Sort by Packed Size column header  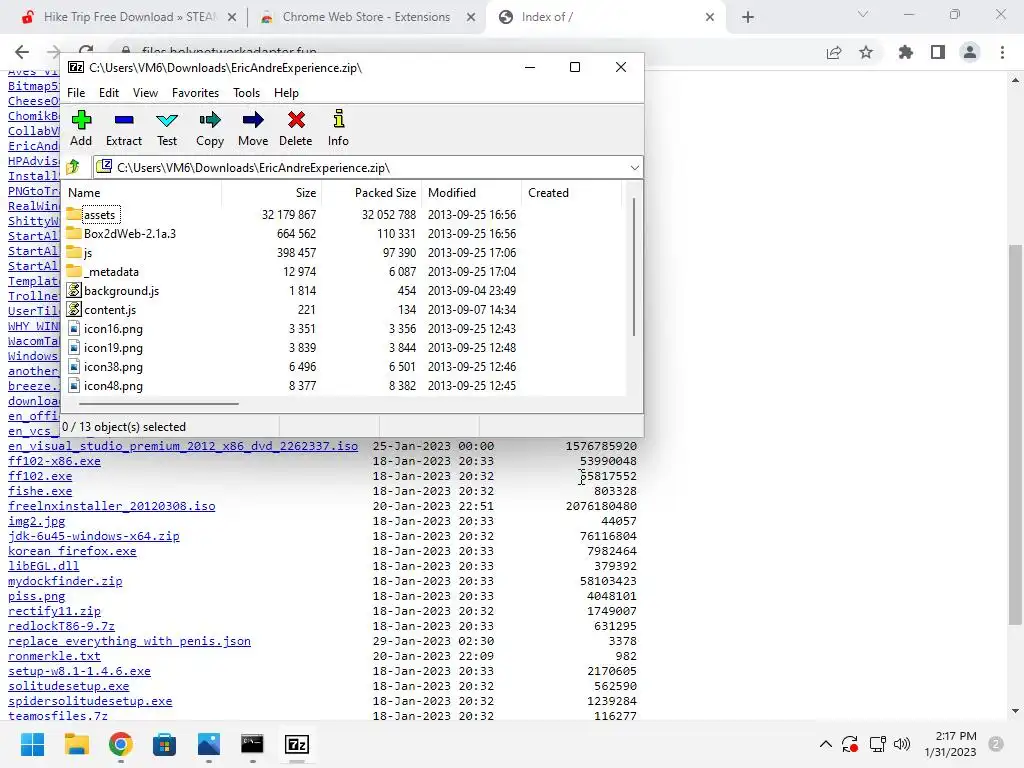pyautogui.click(x=372, y=193)
